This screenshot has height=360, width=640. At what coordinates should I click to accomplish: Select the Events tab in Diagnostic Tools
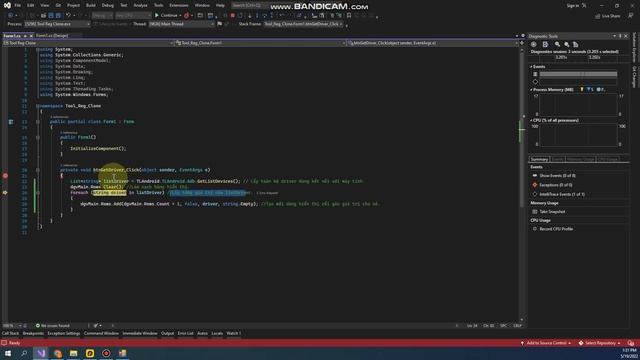pyautogui.click(x=558, y=159)
